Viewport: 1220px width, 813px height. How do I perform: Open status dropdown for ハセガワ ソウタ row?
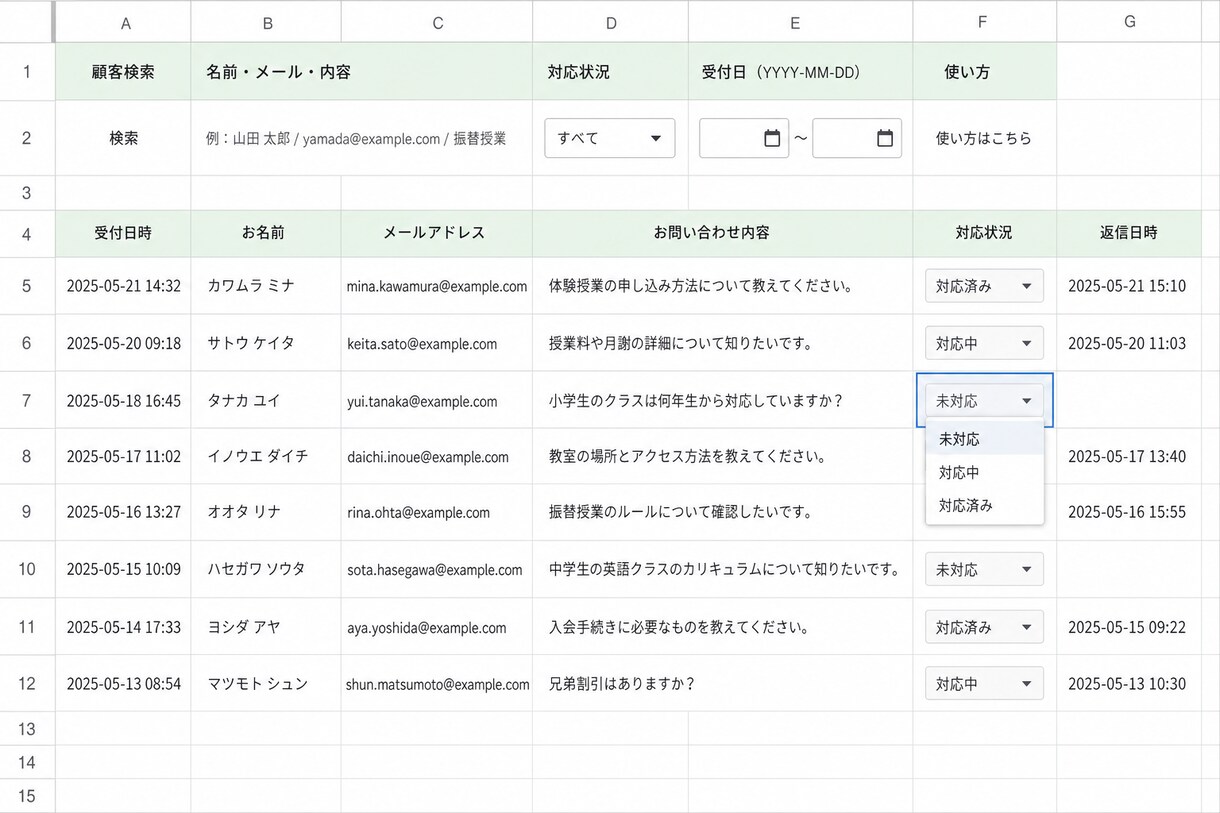[984, 570]
